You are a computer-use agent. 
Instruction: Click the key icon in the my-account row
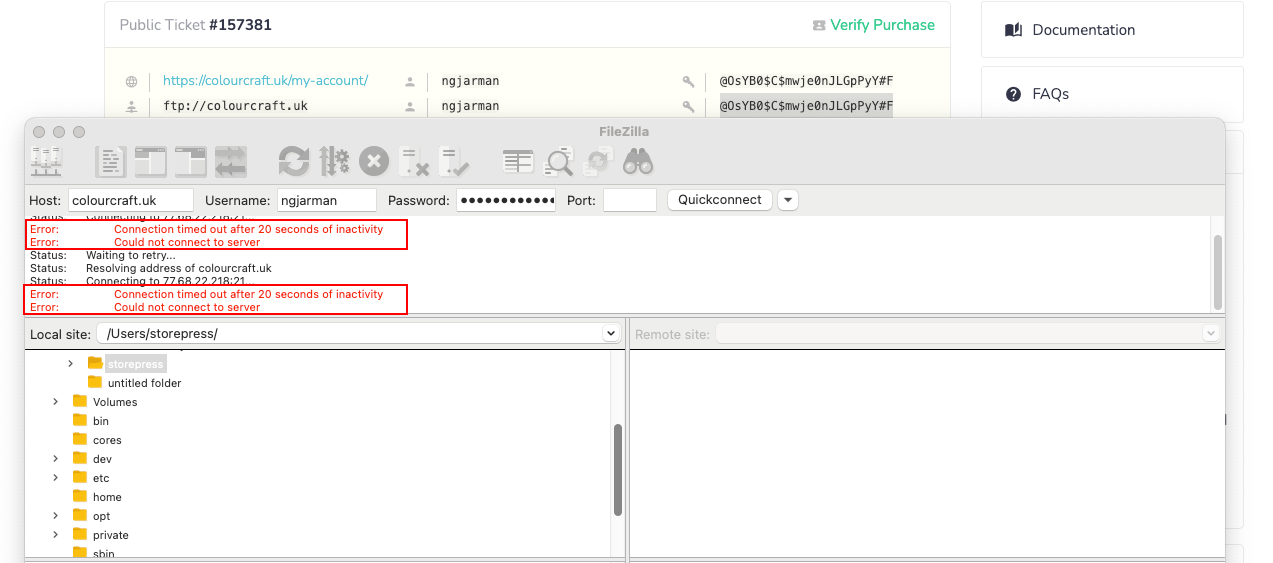pyautogui.click(x=688, y=82)
